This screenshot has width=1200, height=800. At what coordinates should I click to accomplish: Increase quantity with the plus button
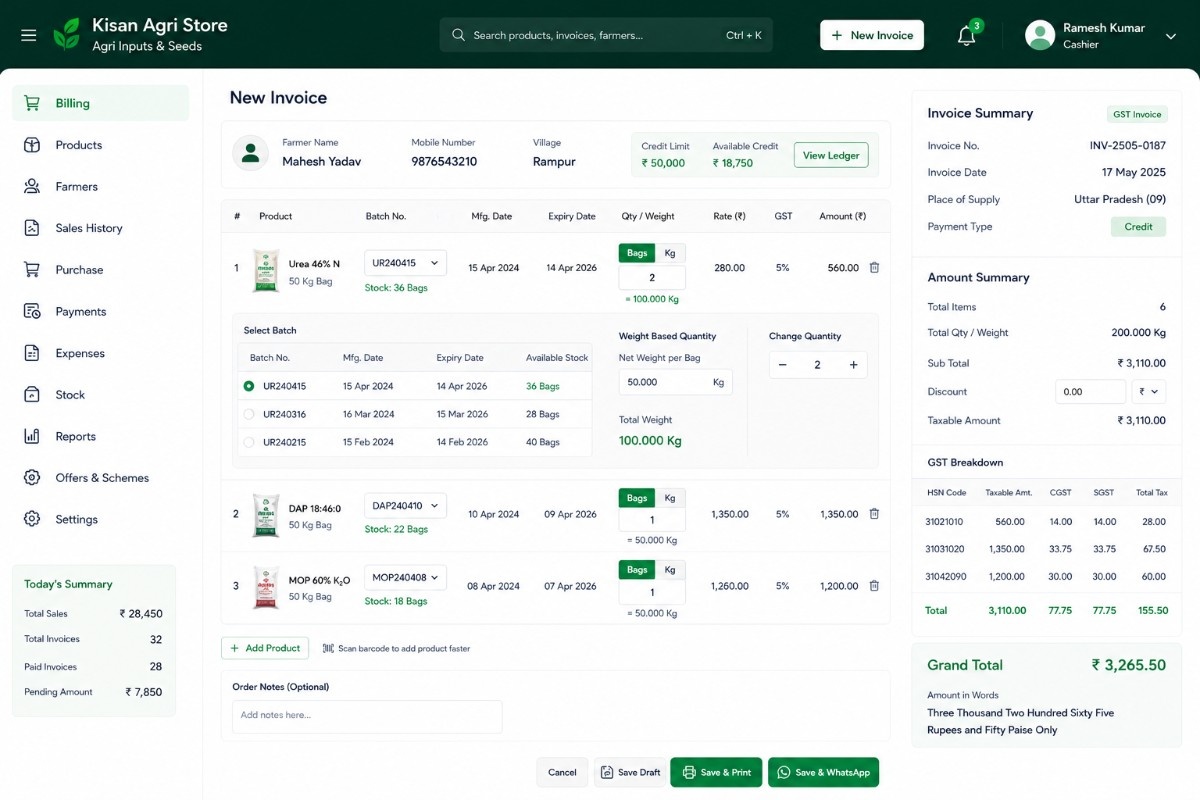(x=853, y=365)
